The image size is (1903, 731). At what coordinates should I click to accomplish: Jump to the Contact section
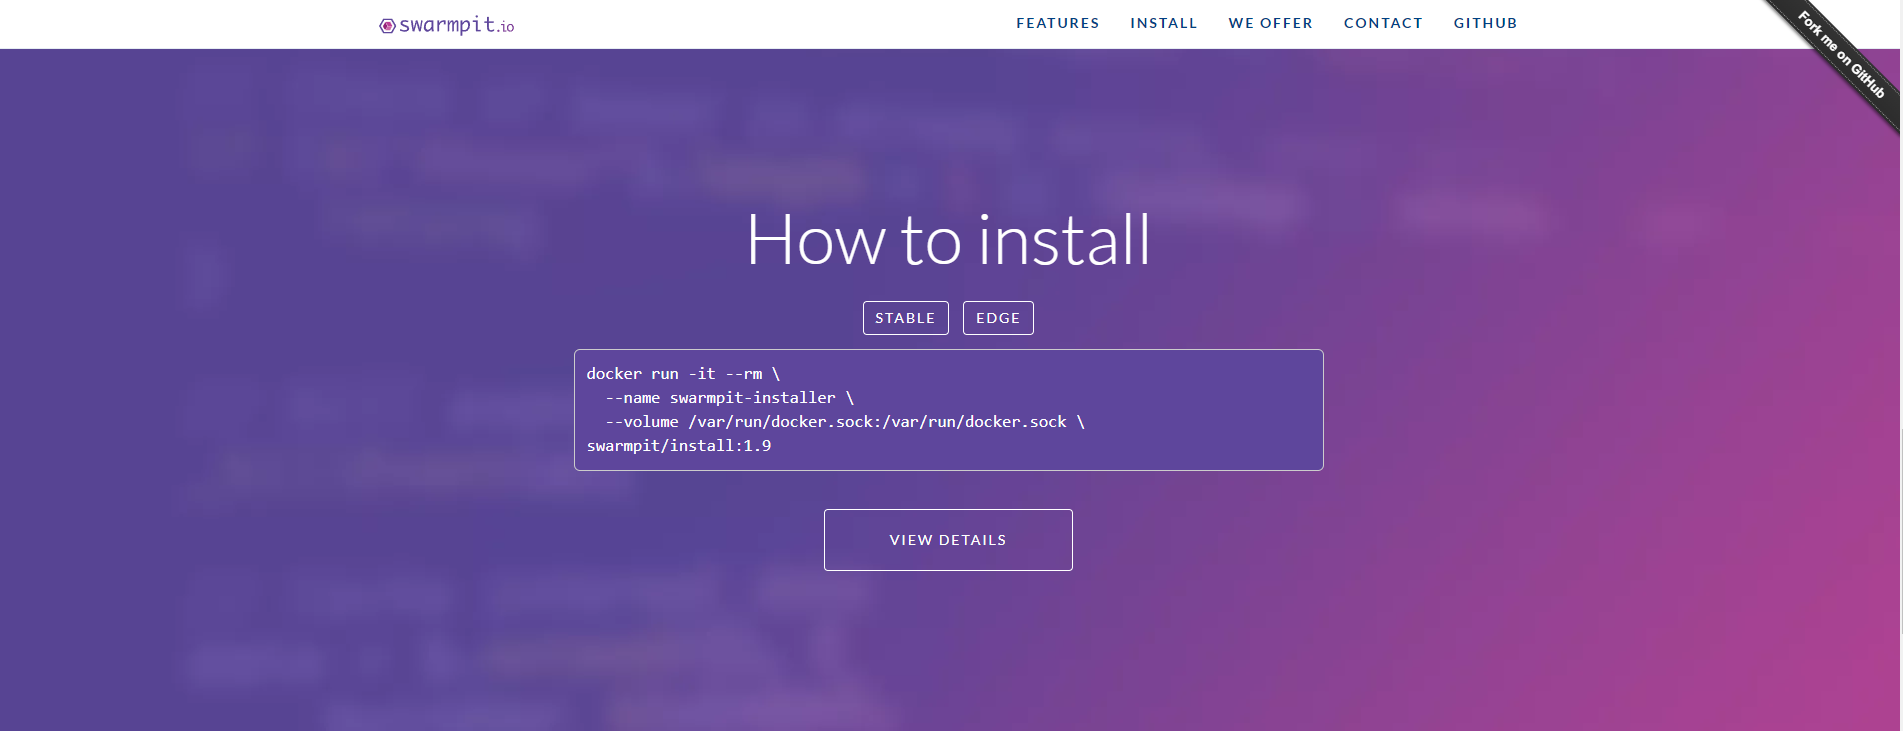[1383, 23]
